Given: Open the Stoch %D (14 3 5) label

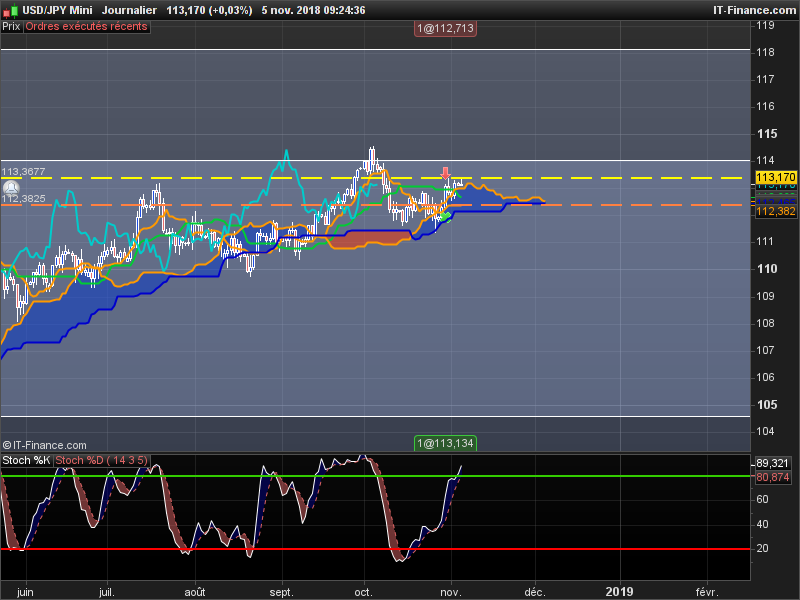Looking at the screenshot, I should [101, 460].
